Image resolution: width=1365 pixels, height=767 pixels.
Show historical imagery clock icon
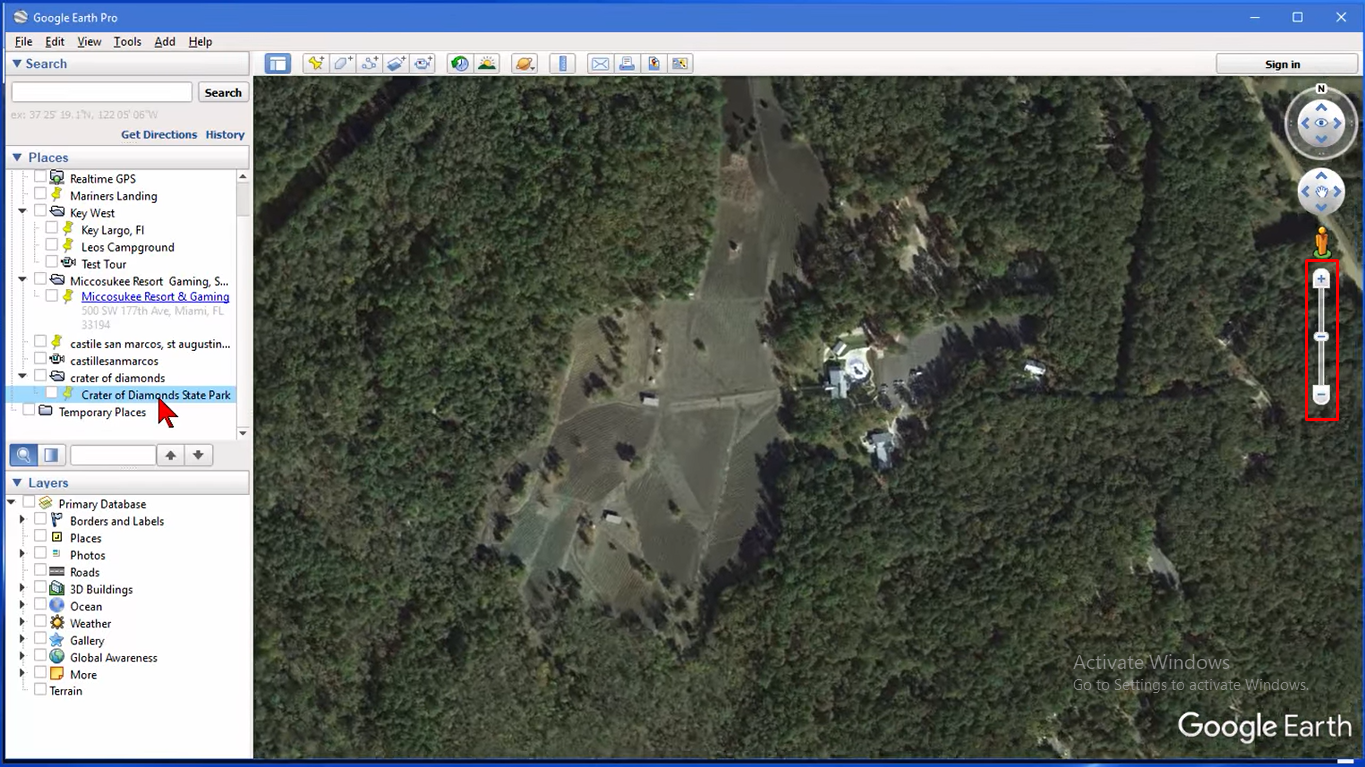pos(460,64)
